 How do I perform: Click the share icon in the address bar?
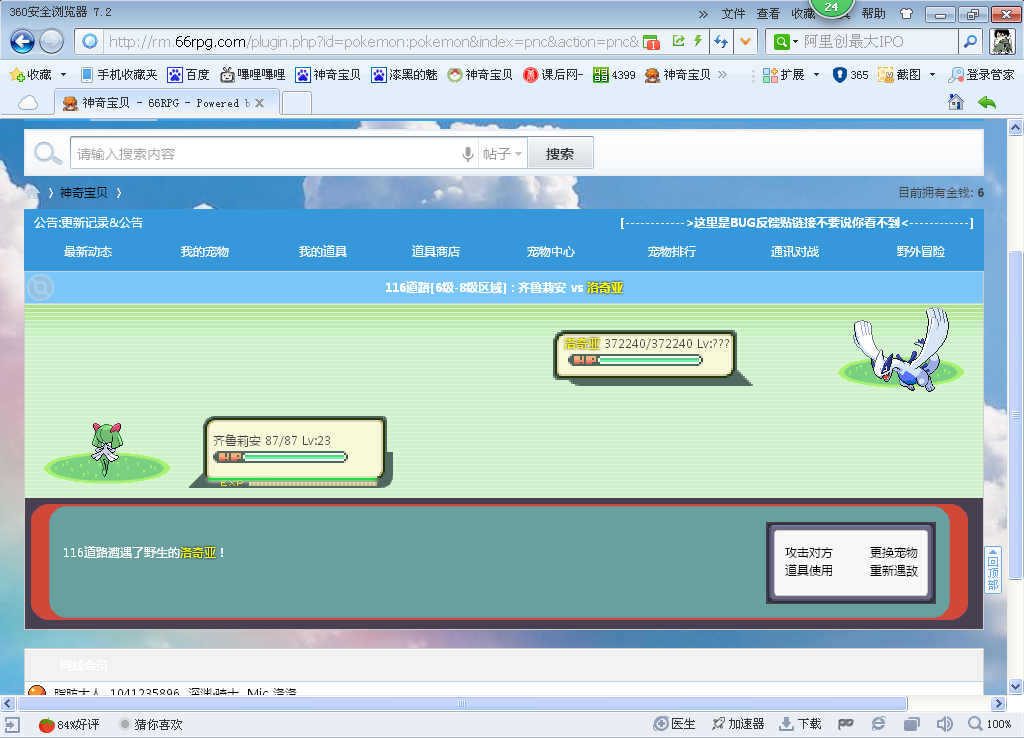point(679,41)
